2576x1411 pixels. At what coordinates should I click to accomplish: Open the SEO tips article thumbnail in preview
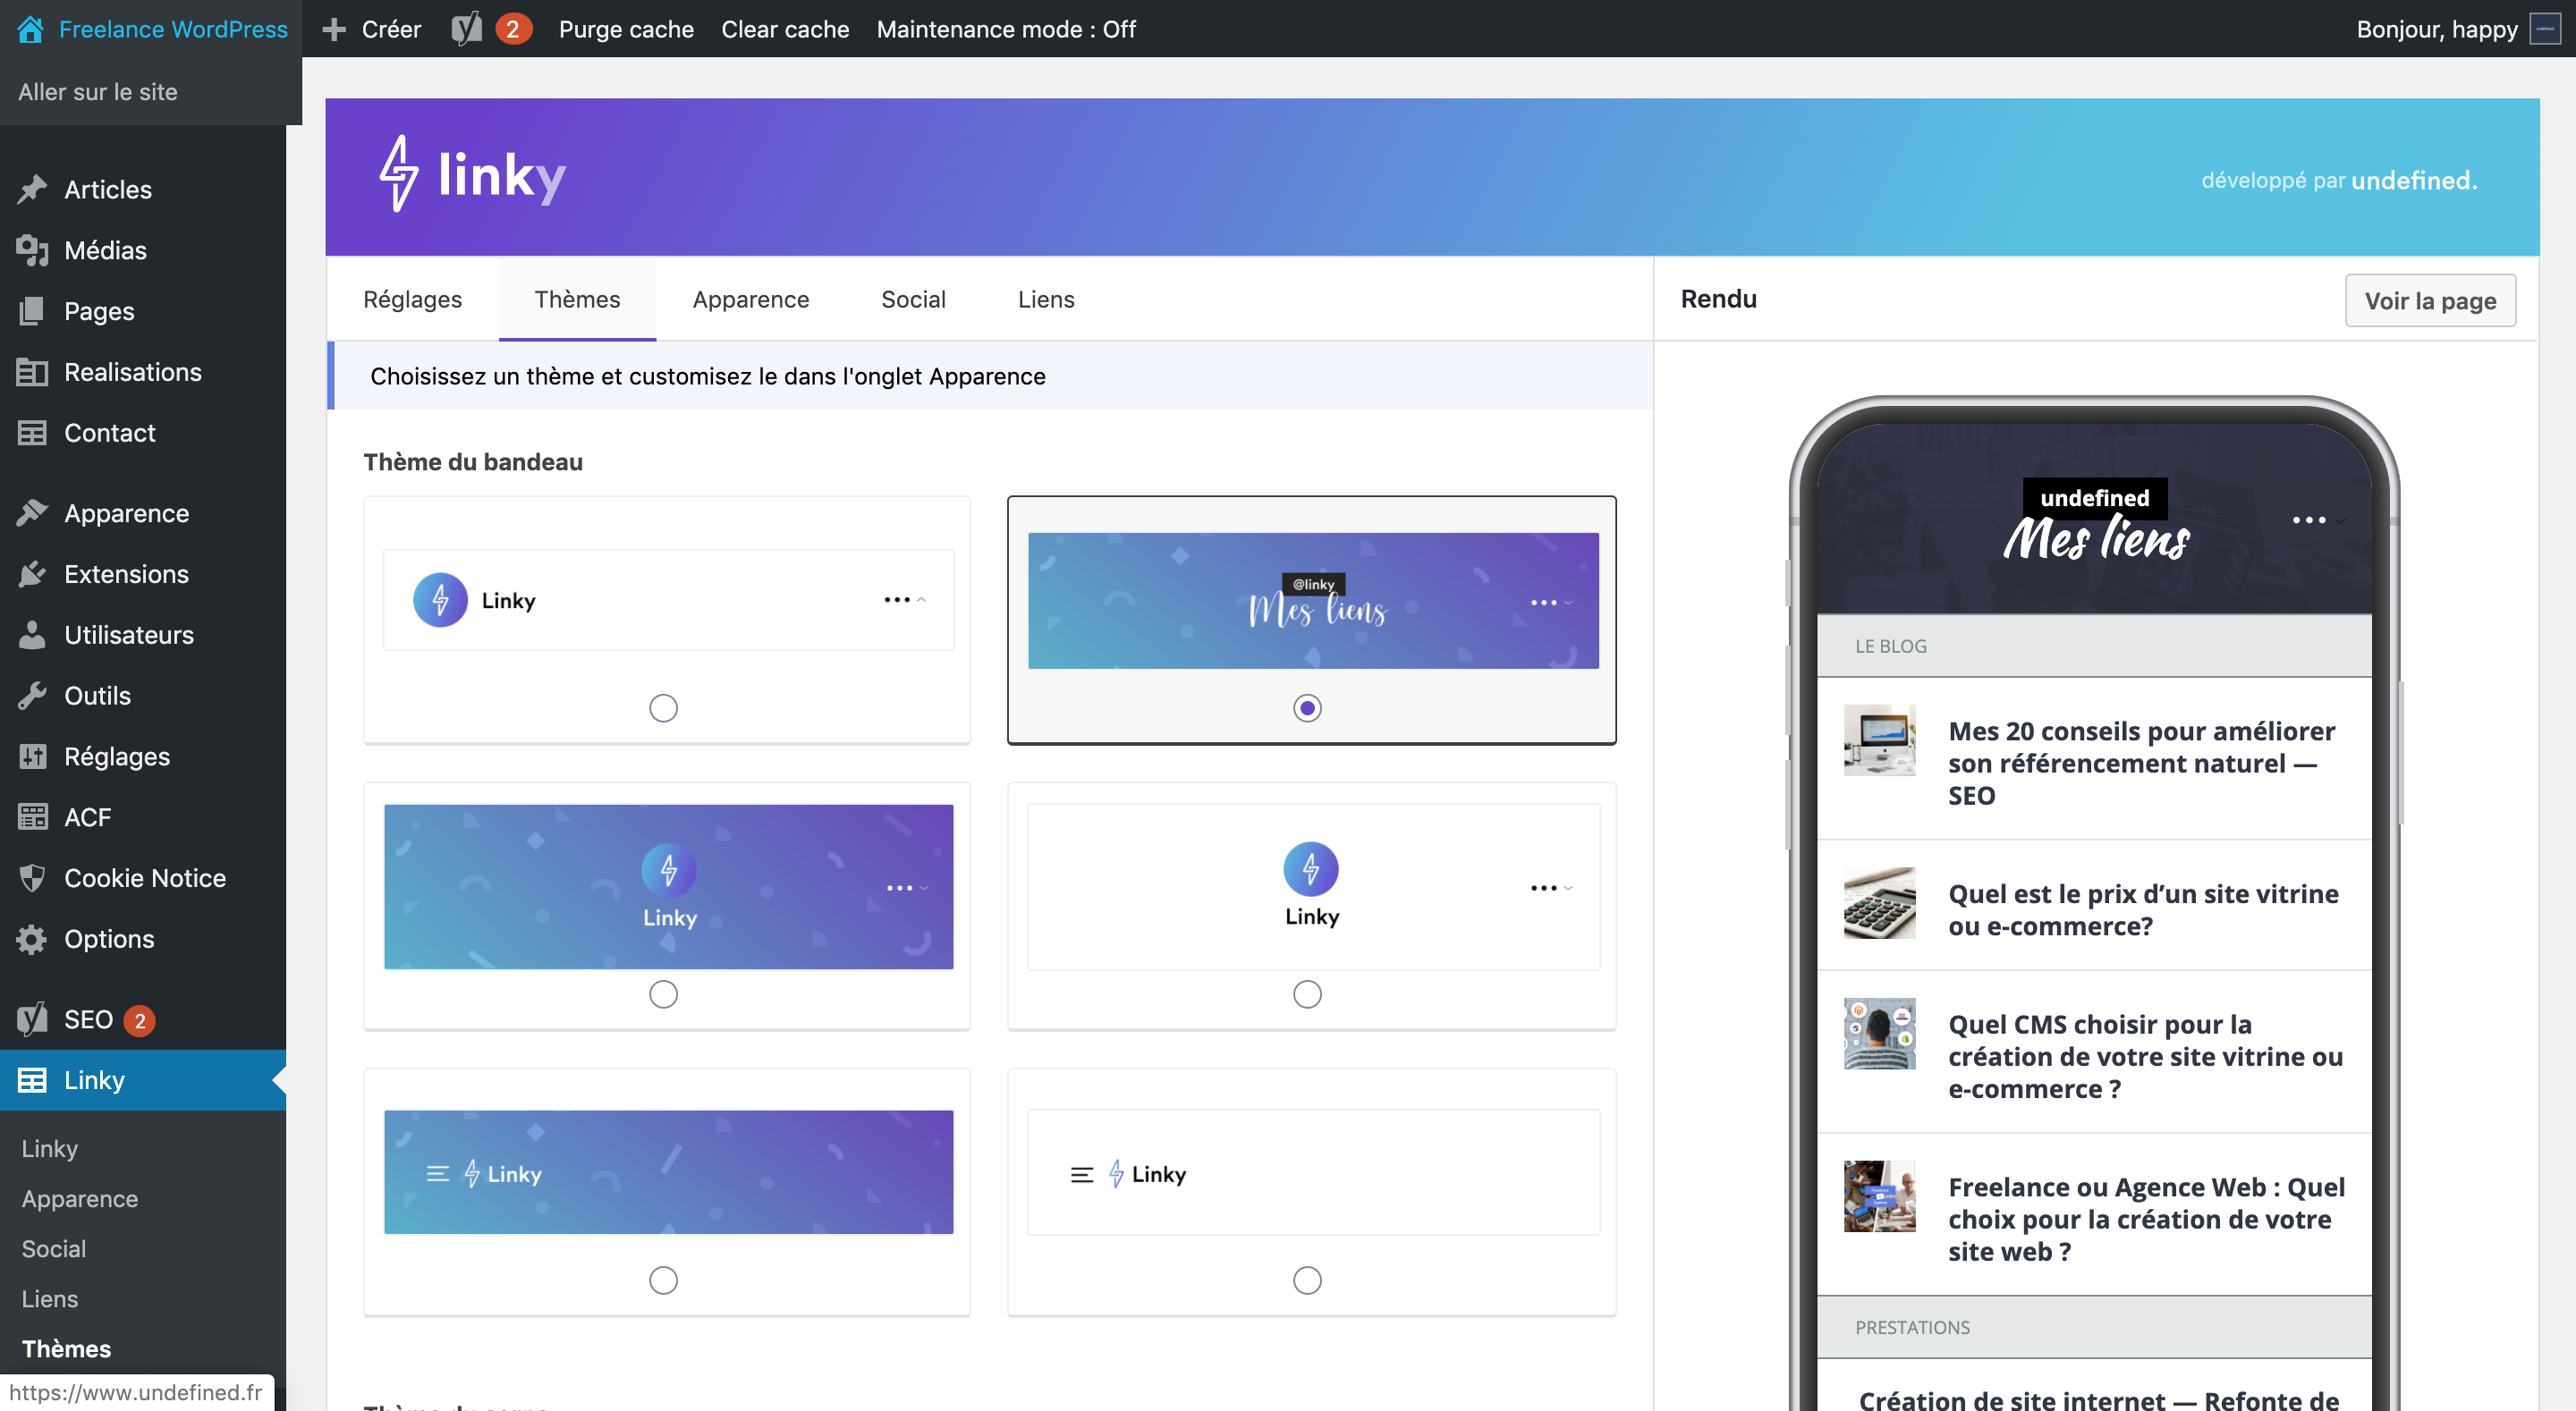pos(1879,740)
